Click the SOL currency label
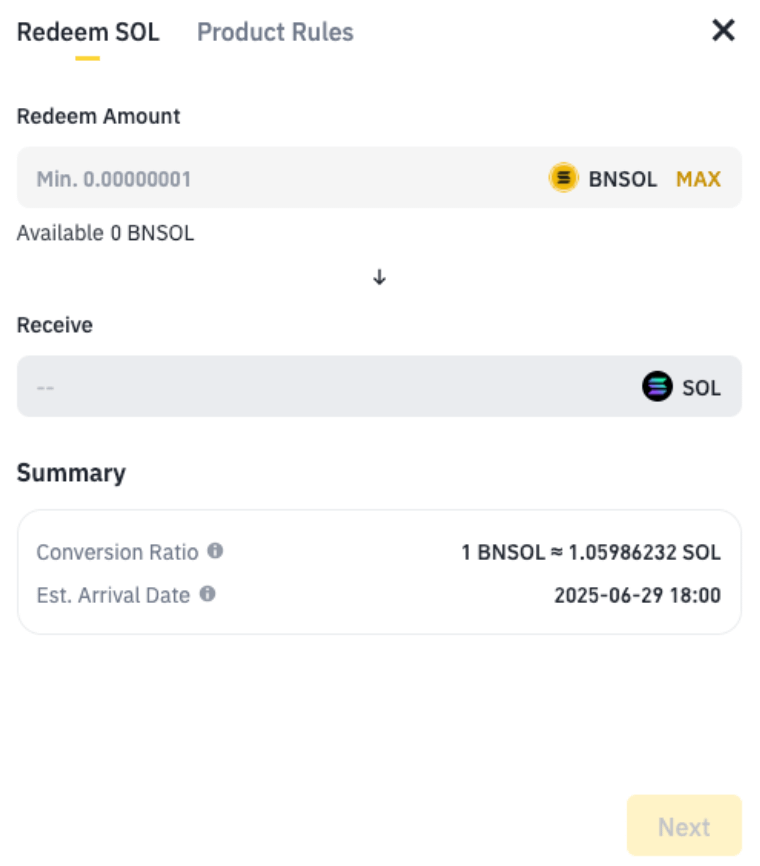 [701, 388]
